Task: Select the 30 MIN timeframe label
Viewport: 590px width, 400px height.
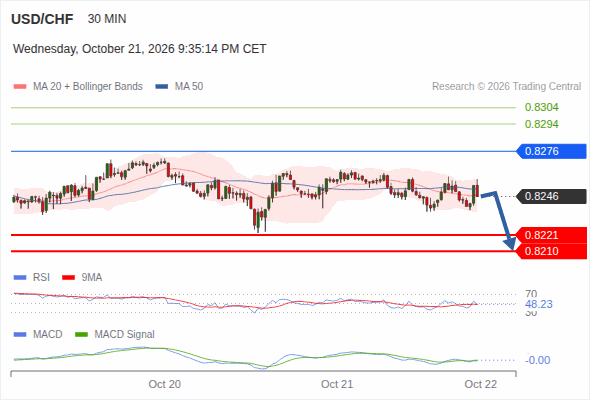Action: 107,19
